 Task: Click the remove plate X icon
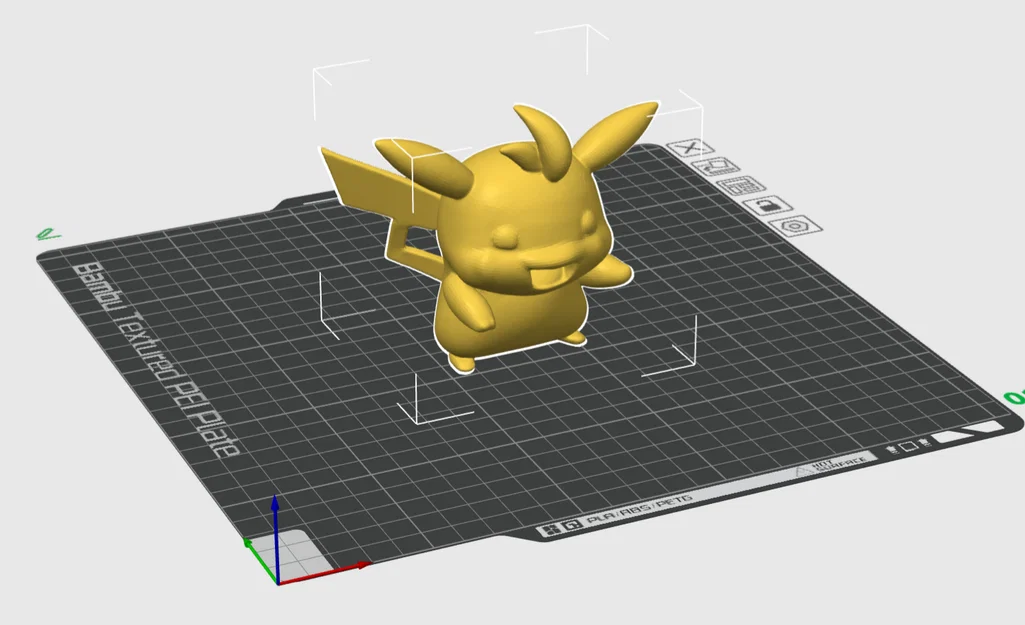pos(690,148)
